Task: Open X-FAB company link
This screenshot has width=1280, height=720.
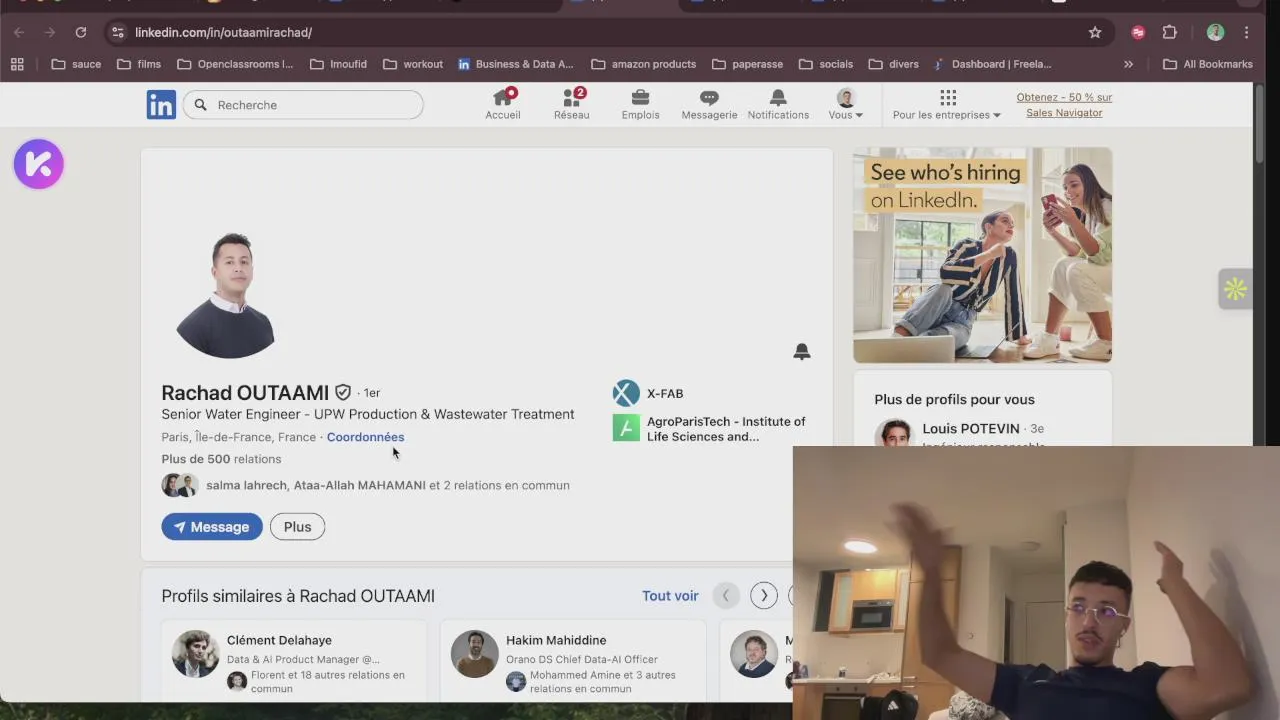Action: click(665, 393)
